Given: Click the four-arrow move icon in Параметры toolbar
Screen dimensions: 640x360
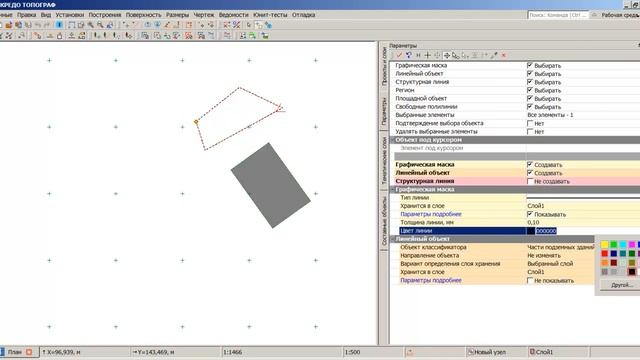Looking at the screenshot, I should click(447, 55).
